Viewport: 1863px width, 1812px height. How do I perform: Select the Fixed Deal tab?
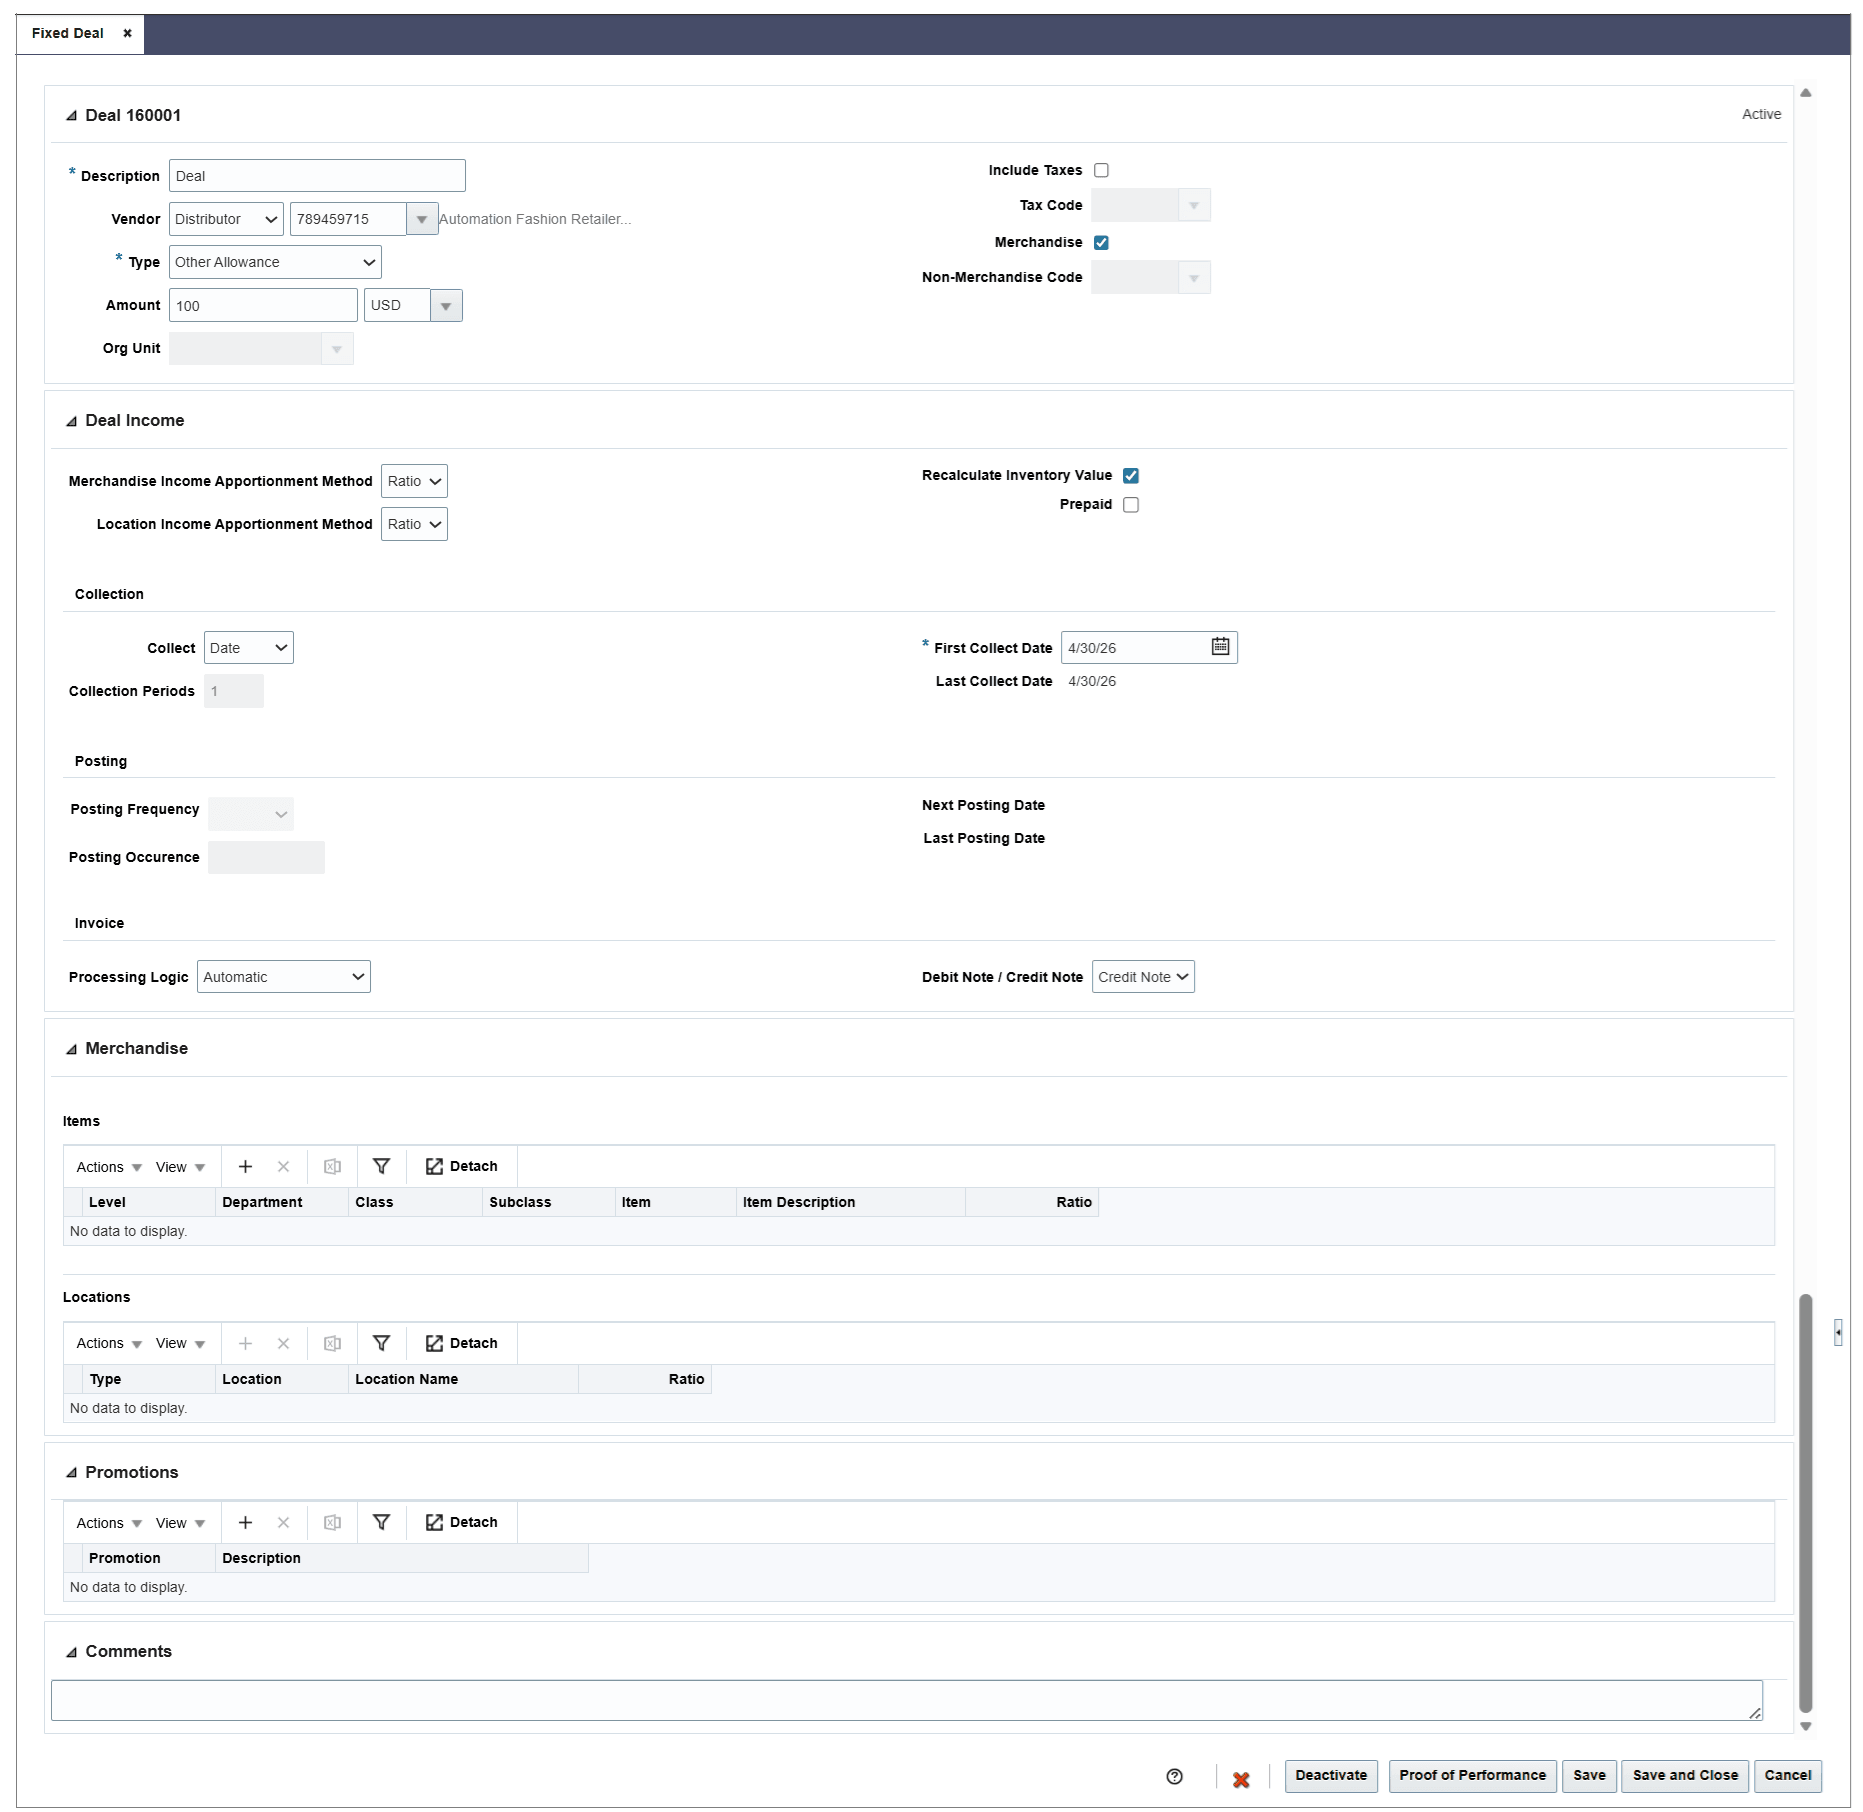67,33
